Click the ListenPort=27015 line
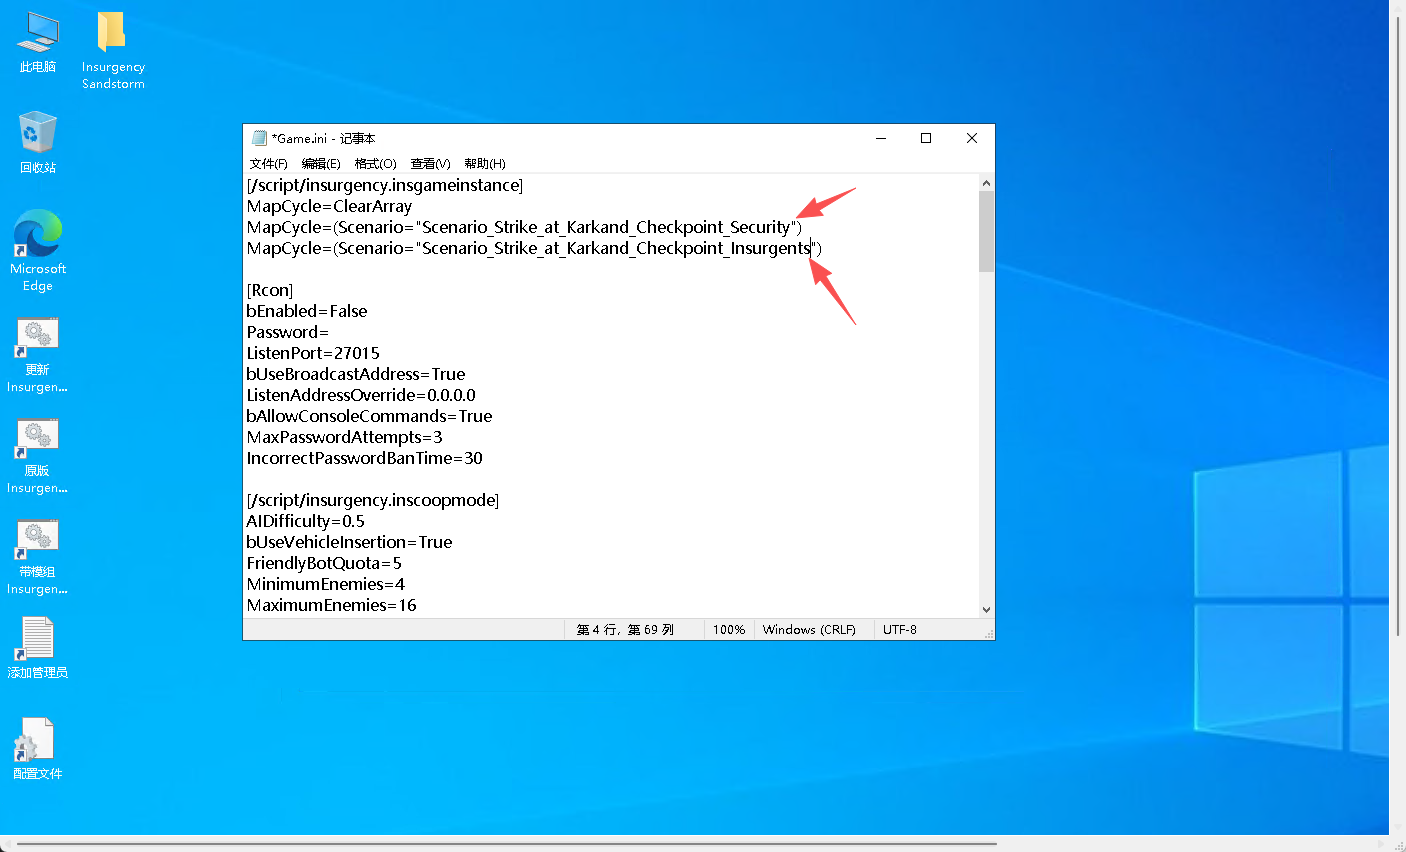Screen dimensions: 1406x852 click(313, 353)
